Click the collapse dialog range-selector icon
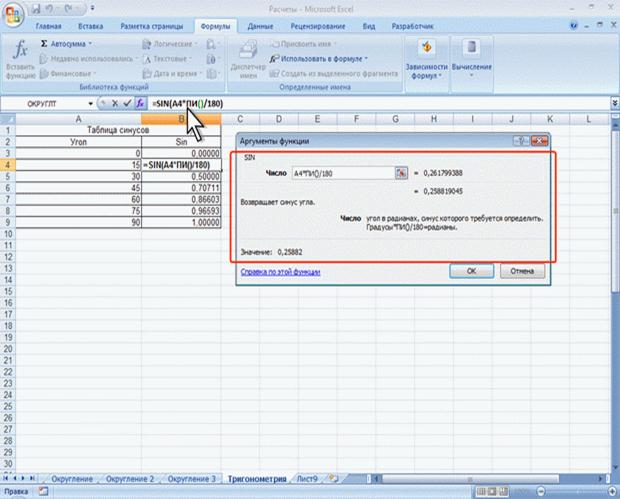Image resolution: width=620 pixels, height=499 pixels. (401, 173)
